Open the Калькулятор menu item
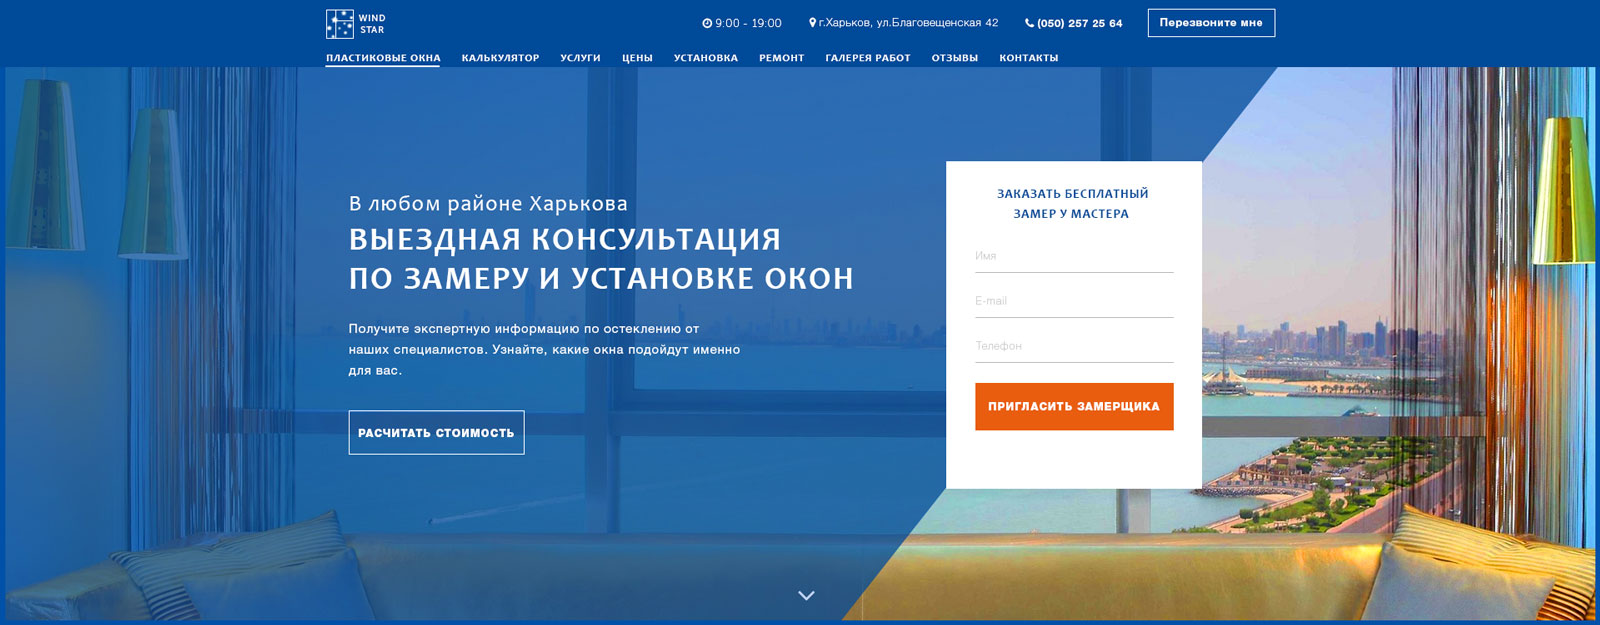The height and width of the screenshot is (625, 1600). (500, 58)
